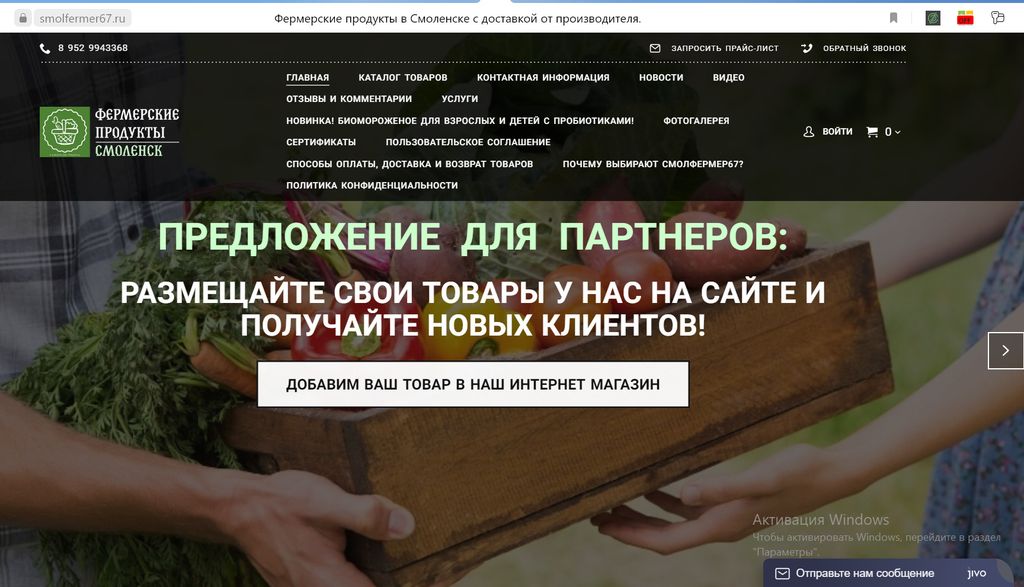Select Контактная информация in the navigation
1024x587 pixels.
coord(543,78)
